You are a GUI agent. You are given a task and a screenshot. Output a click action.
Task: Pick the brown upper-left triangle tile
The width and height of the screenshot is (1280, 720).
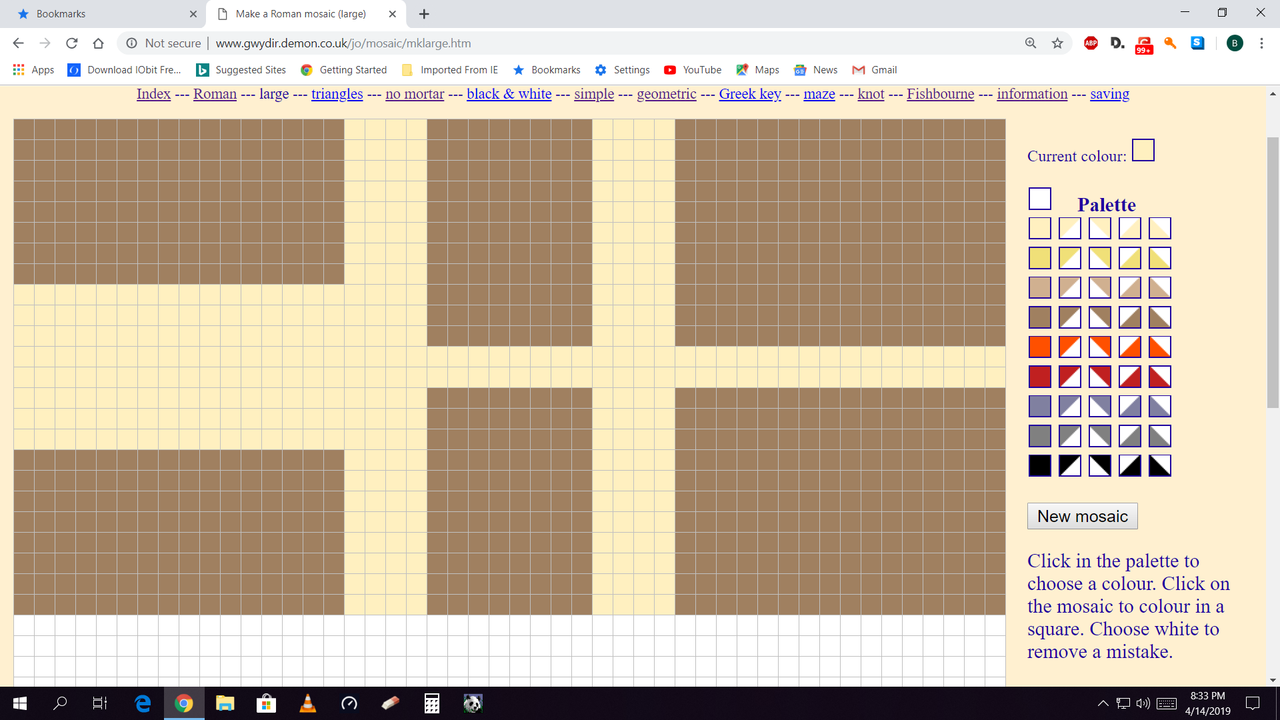pos(1070,317)
